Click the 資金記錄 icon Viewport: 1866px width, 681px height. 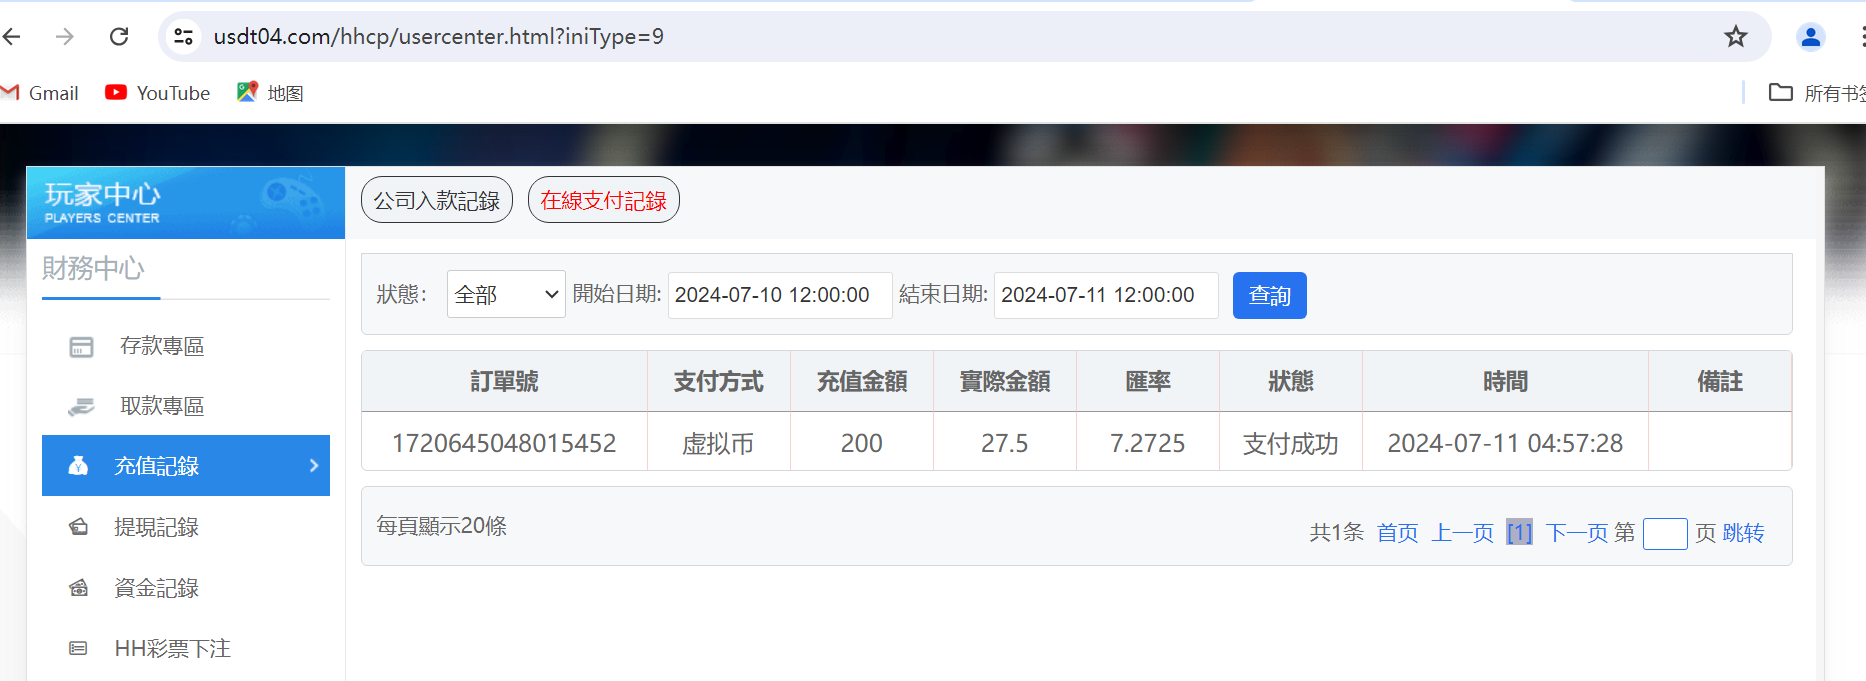[78, 587]
